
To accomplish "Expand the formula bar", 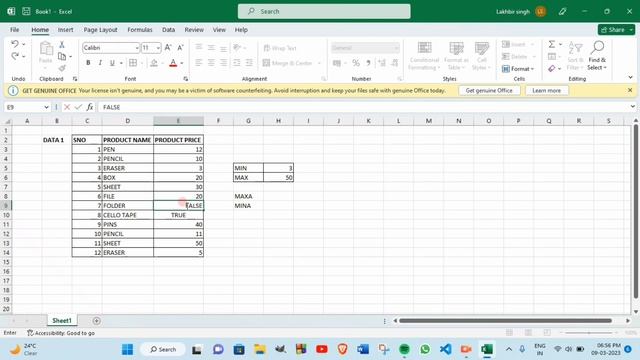I will point(632,107).
